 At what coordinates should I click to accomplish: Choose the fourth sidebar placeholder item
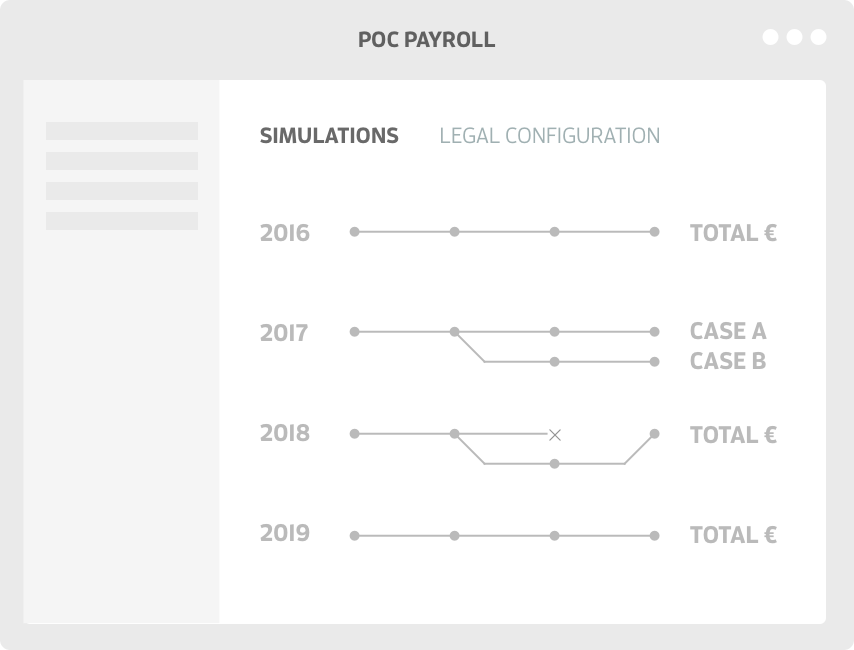click(x=122, y=221)
